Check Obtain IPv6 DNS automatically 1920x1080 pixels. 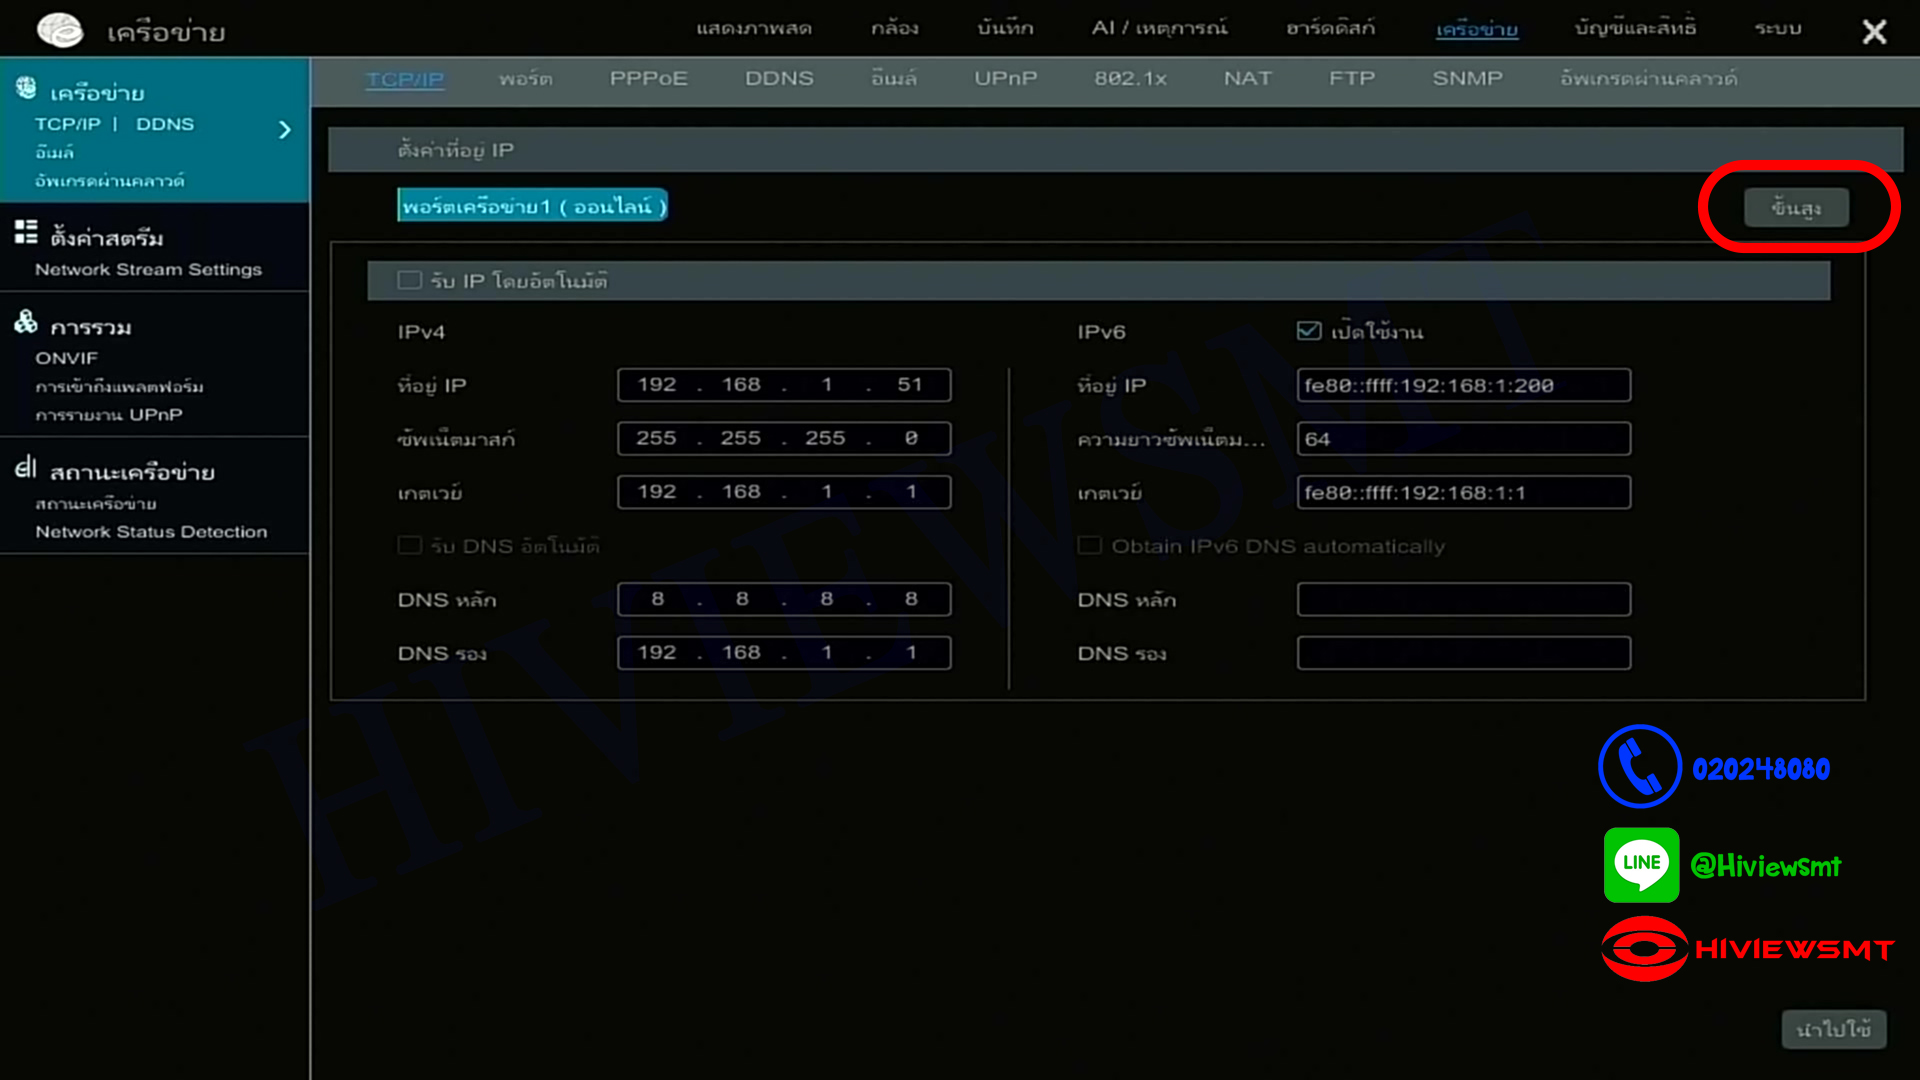click(1090, 546)
